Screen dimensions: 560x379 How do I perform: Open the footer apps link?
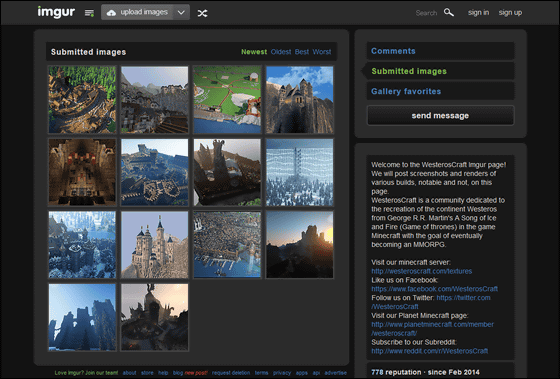tap(302, 373)
